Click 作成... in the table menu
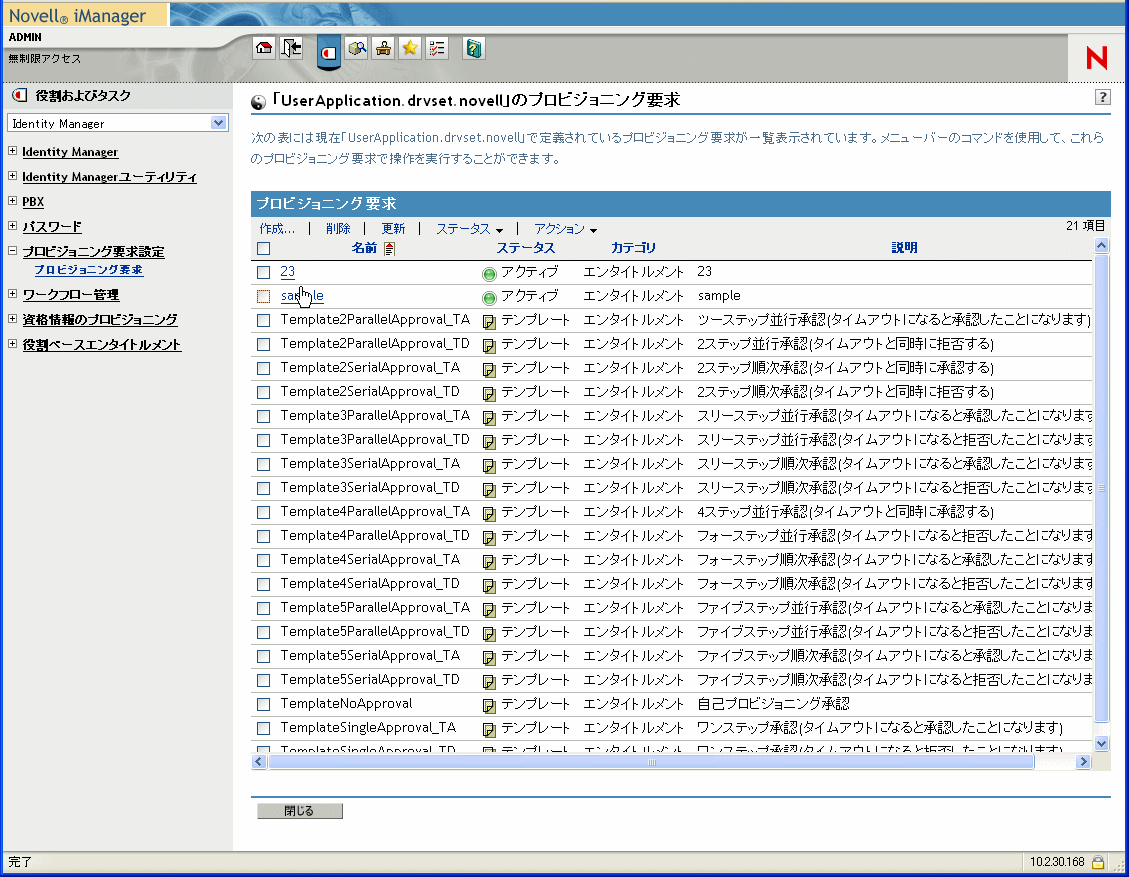The width and height of the screenshot is (1129, 877). point(277,228)
